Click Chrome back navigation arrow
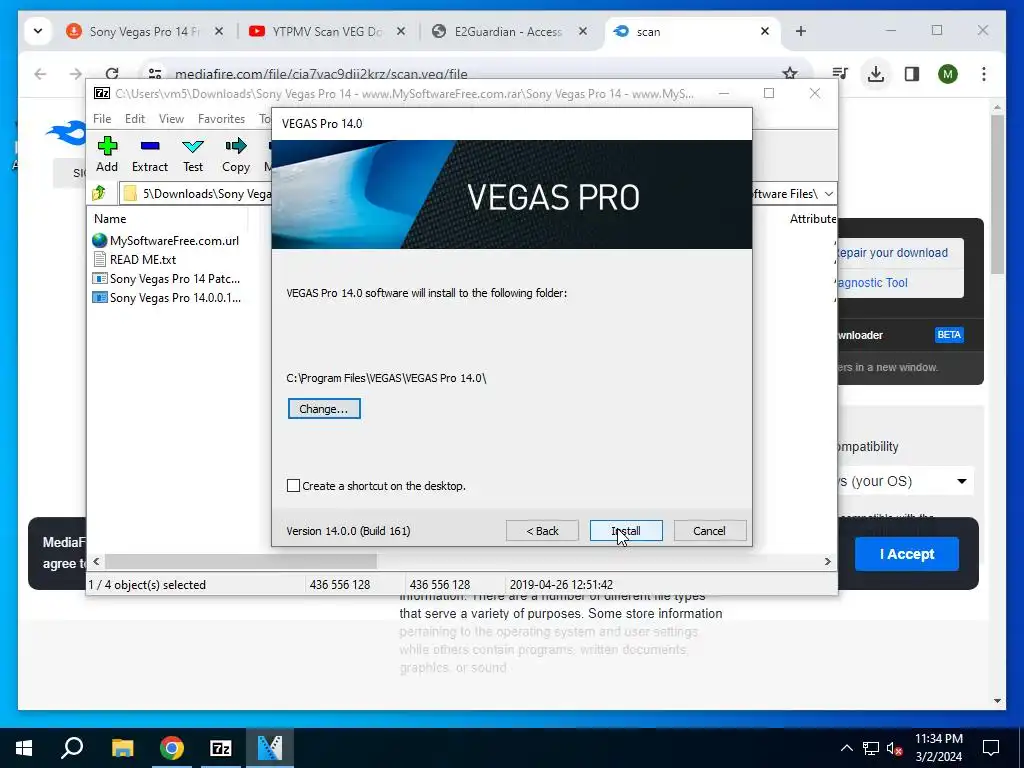1024x768 pixels. click(40, 74)
